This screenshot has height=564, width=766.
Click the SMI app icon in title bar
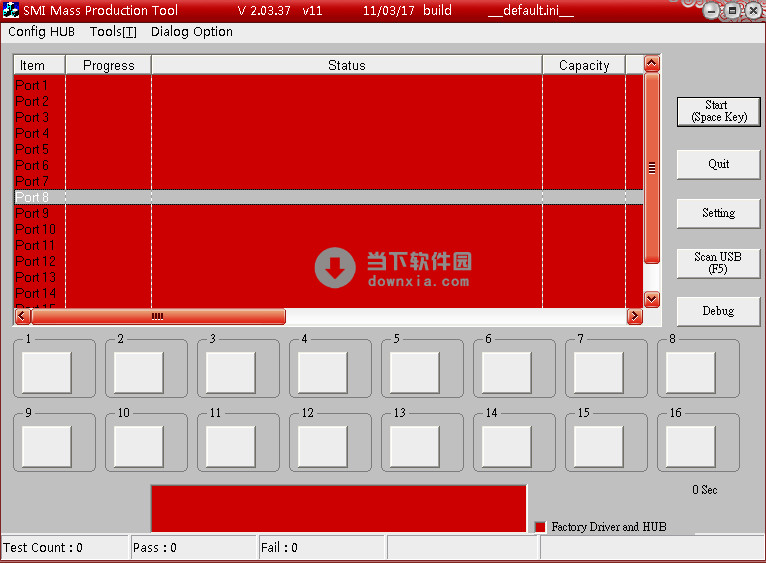coord(11,10)
